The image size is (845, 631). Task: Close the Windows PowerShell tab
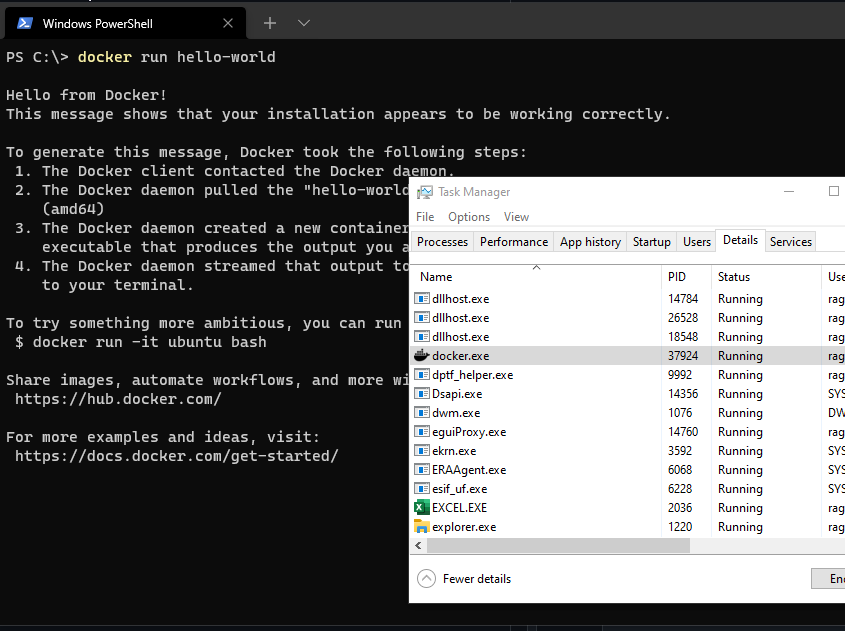[x=228, y=23]
